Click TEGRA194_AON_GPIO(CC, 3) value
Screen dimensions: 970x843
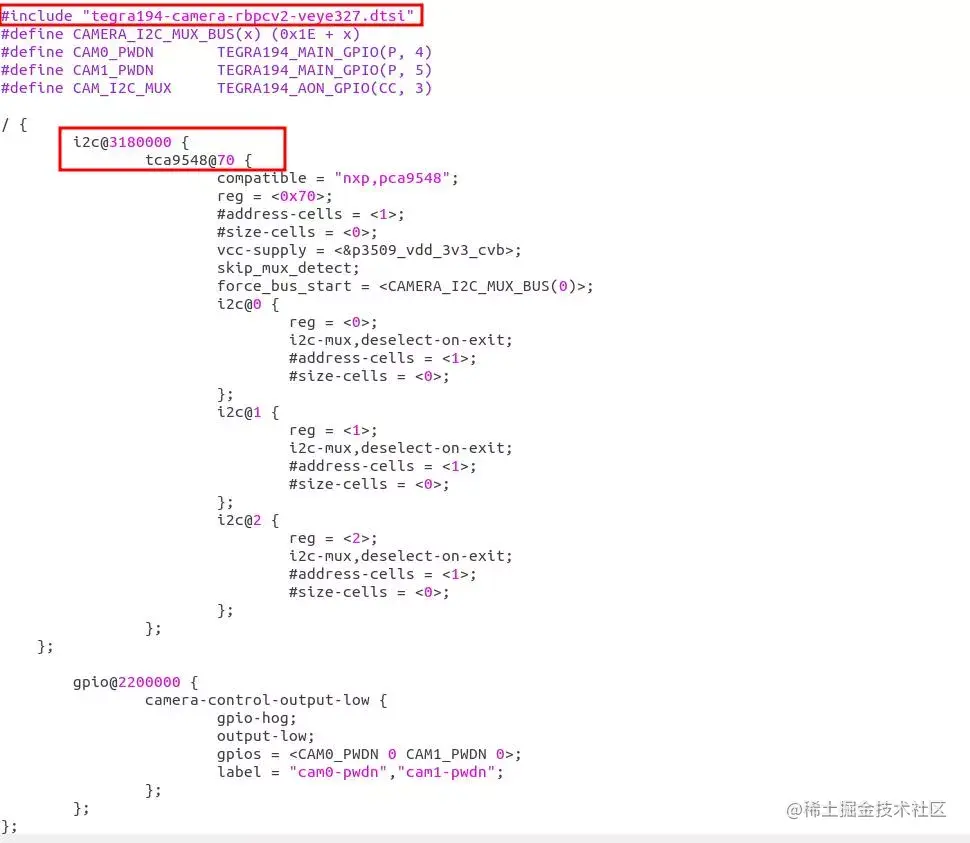click(x=324, y=88)
